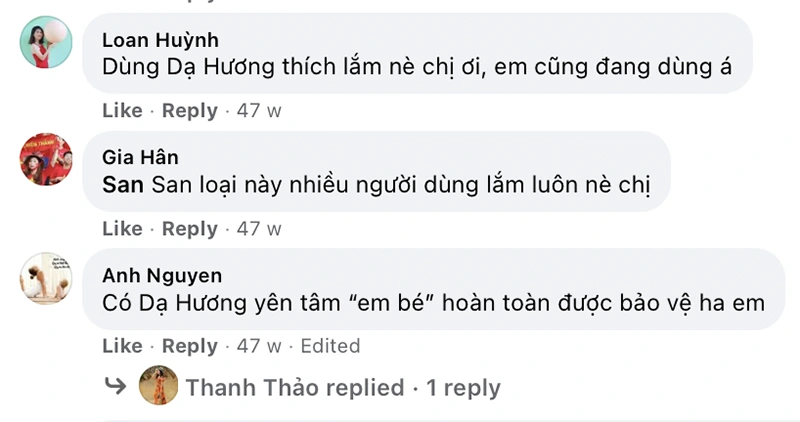Screen dimensions: 800x422
Task: Open Loan Huỳnh's name link
Action: click(x=160, y=41)
